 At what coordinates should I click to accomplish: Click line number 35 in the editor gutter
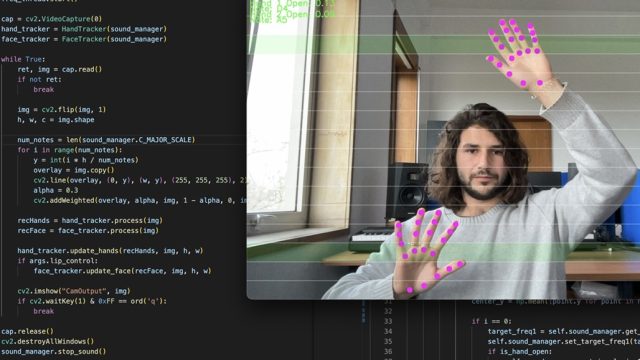(x=388, y=342)
